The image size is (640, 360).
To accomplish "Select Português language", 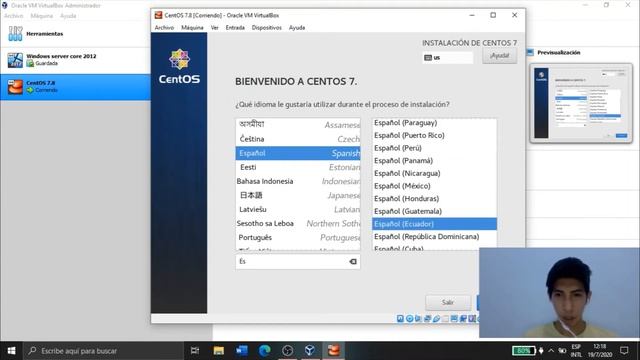I will [298, 238].
